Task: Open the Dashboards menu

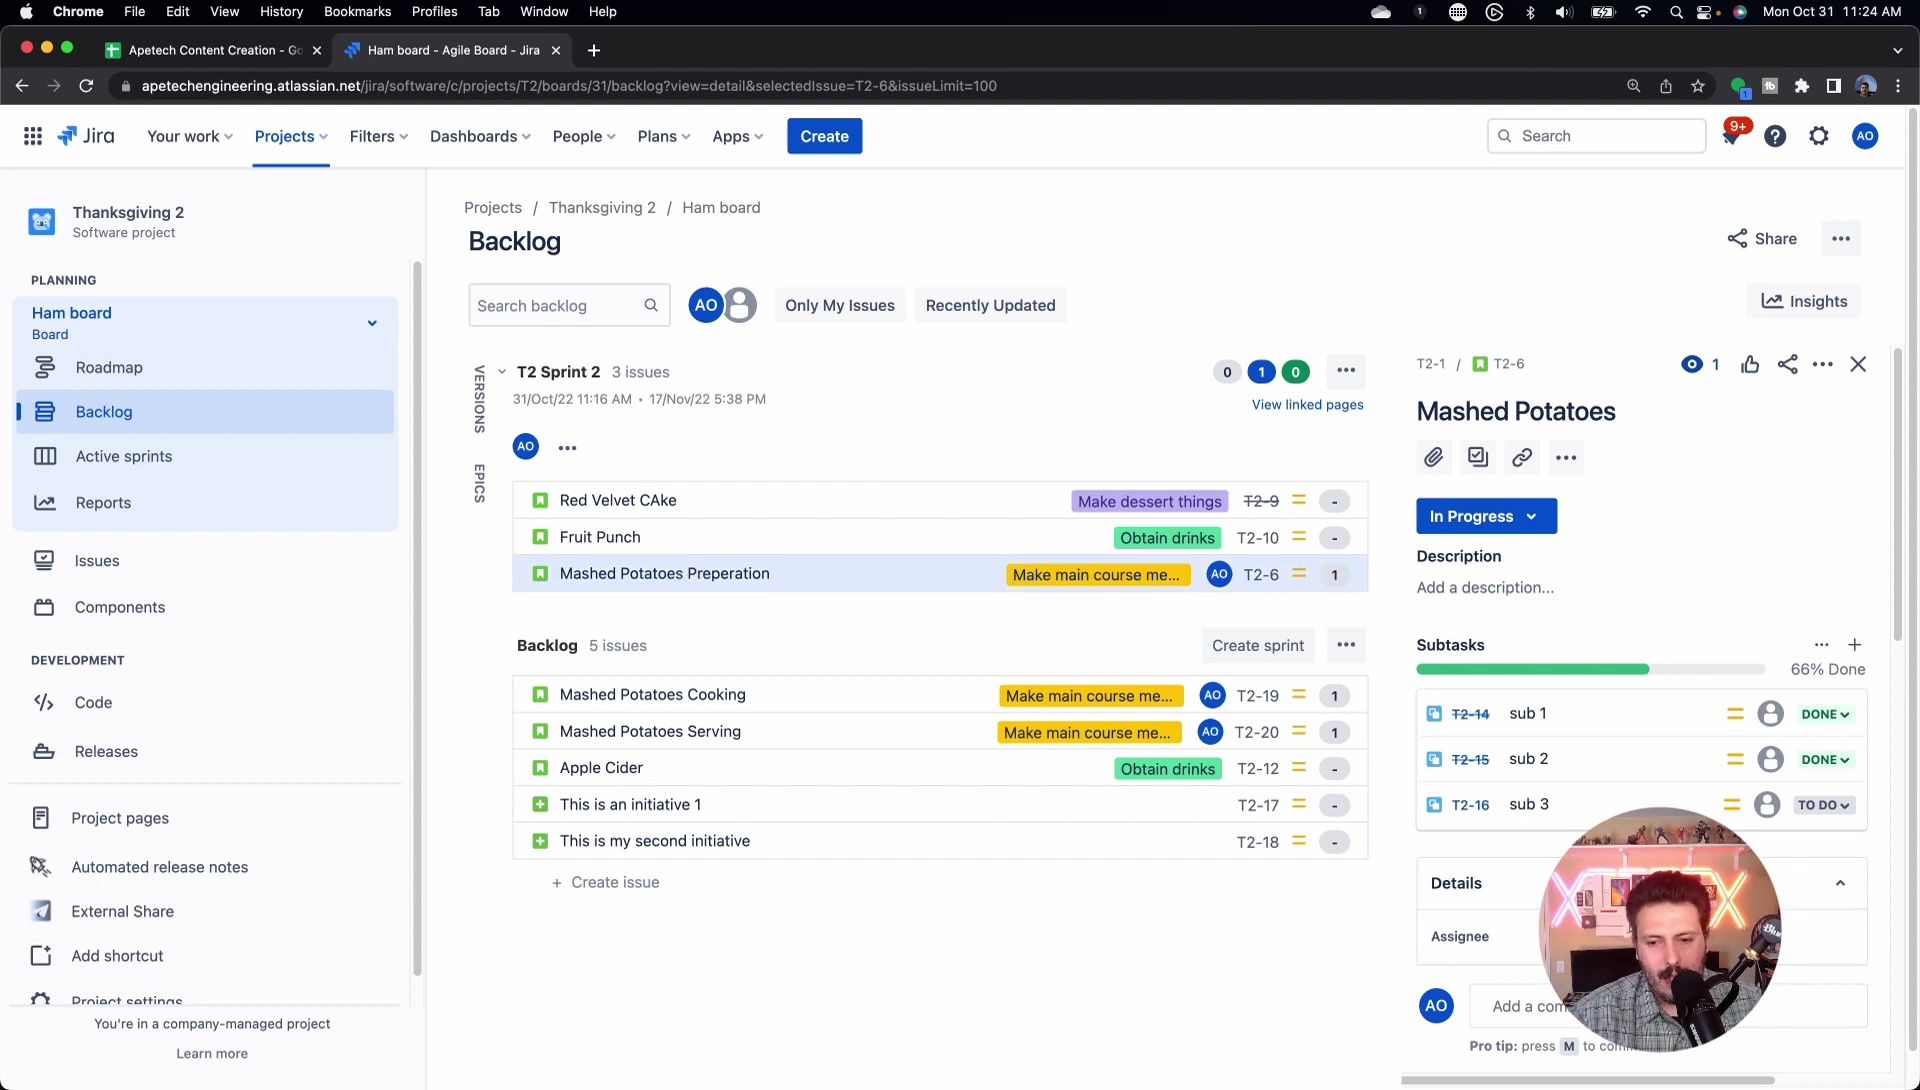Action: (480, 136)
